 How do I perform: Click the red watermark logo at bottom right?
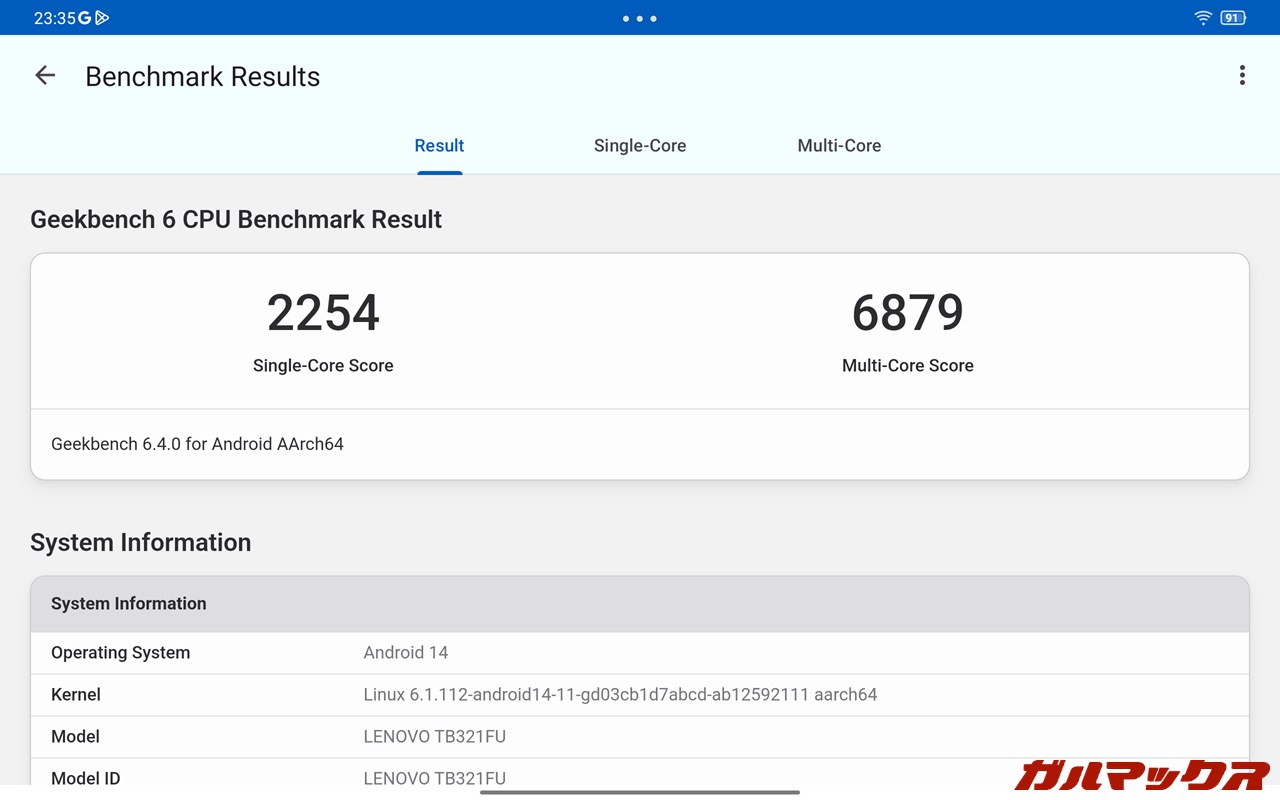(1141, 774)
